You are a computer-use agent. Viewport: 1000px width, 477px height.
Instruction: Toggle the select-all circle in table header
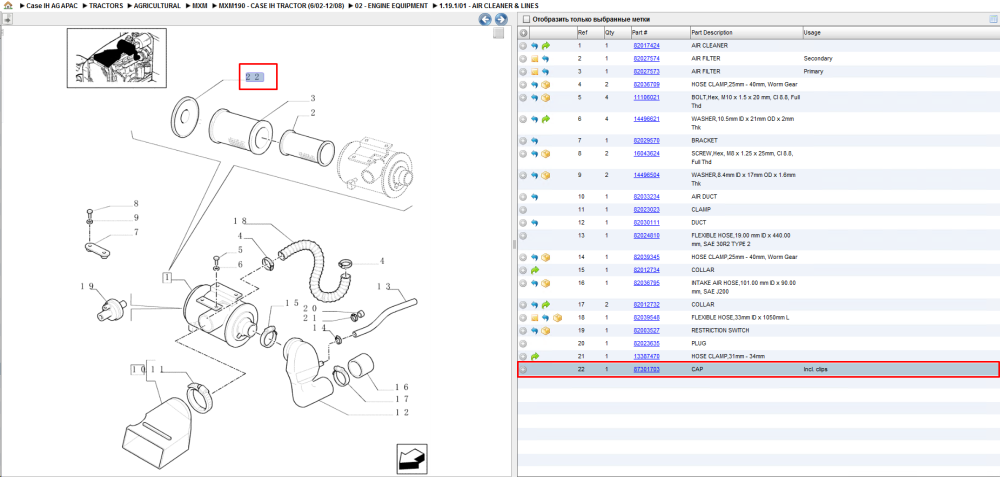(523, 33)
